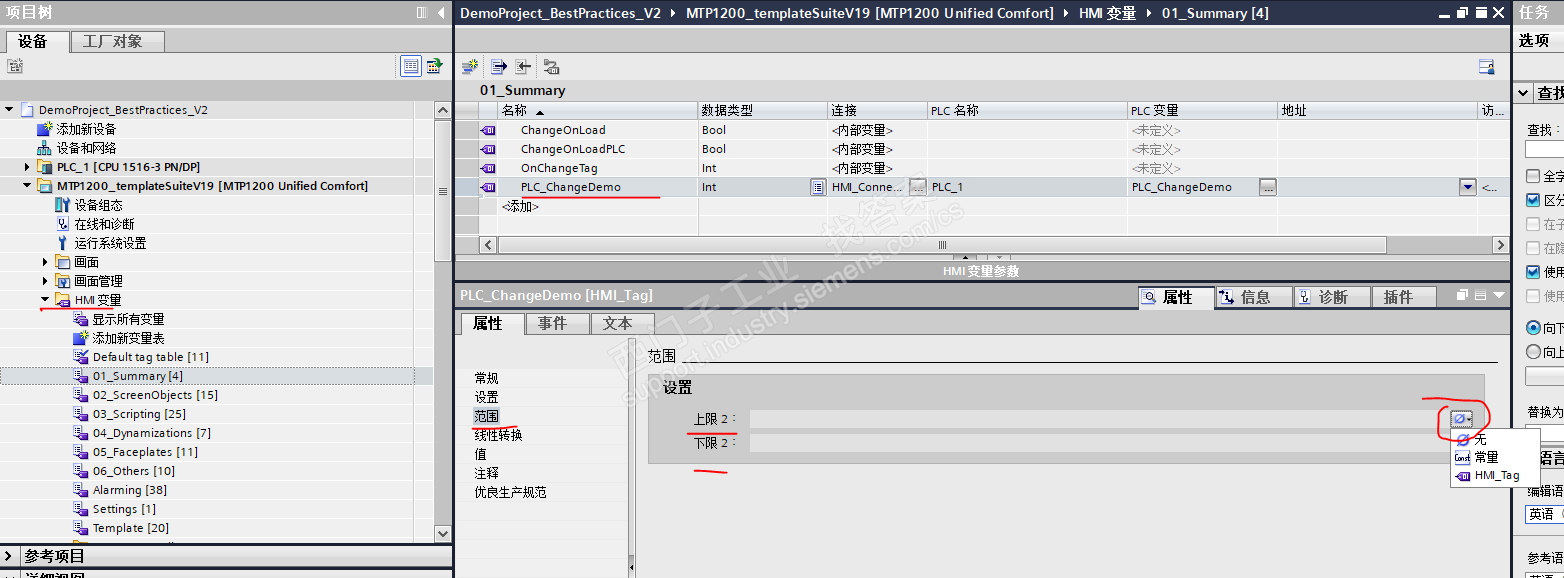Select 优良生产规范 in properties navigation
The image size is (1564, 578).
coord(510,492)
